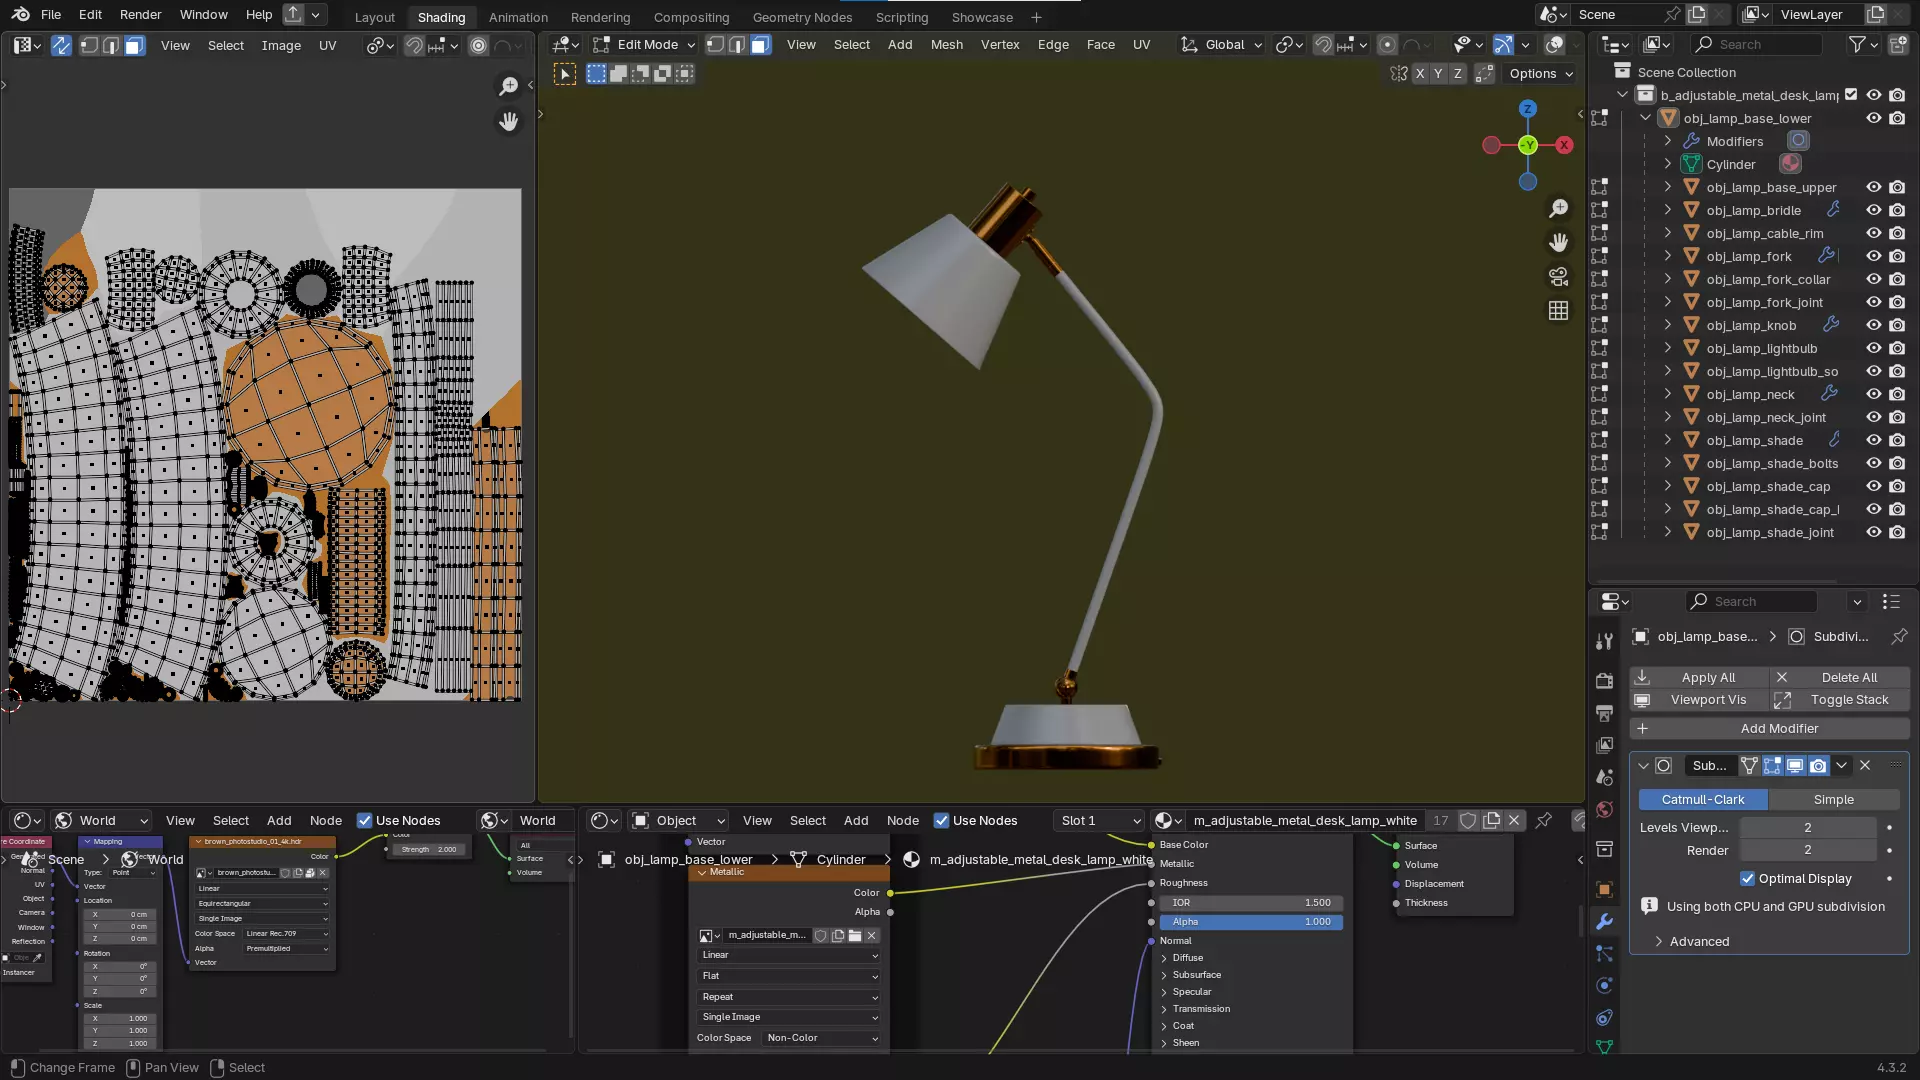Toggle b_adjustable_metal_desk_lamp collection exclude checkbox
Viewport: 1920px width, 1080px height.
[1851, 95]
